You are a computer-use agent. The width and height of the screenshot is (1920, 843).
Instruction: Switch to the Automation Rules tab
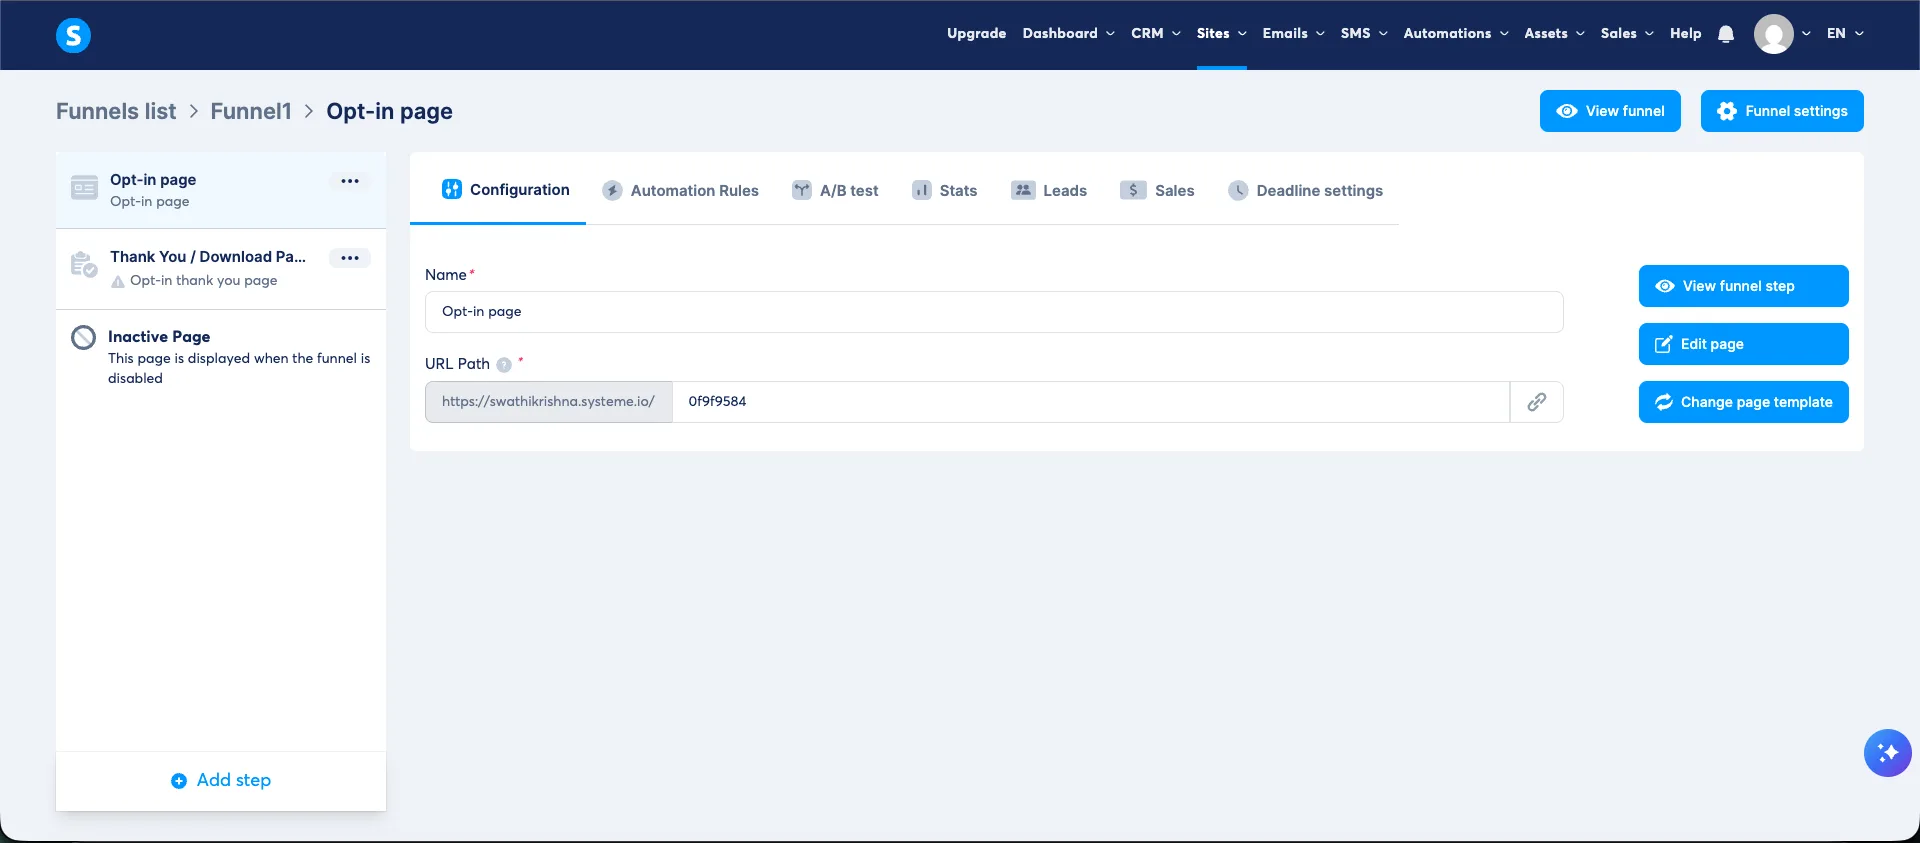pos(681,190)
